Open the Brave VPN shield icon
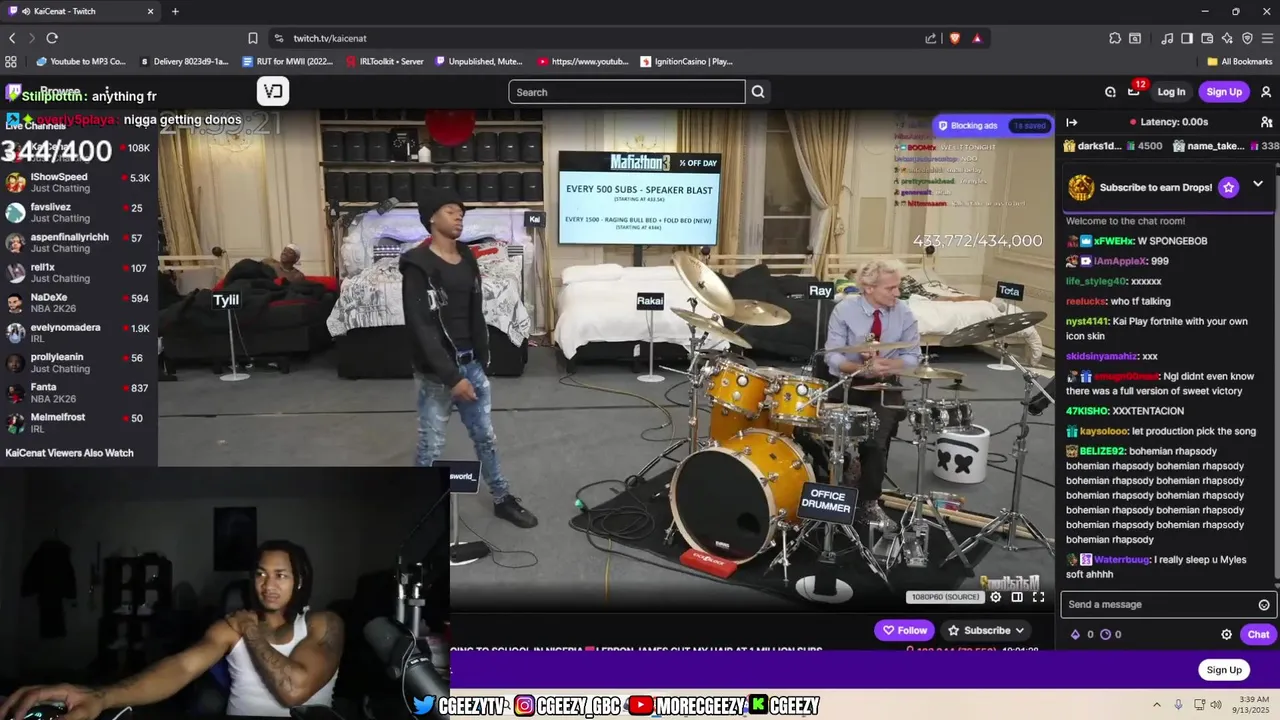Image resolution: width=1280 pixels, height=720 pixels. (1247, 38)
